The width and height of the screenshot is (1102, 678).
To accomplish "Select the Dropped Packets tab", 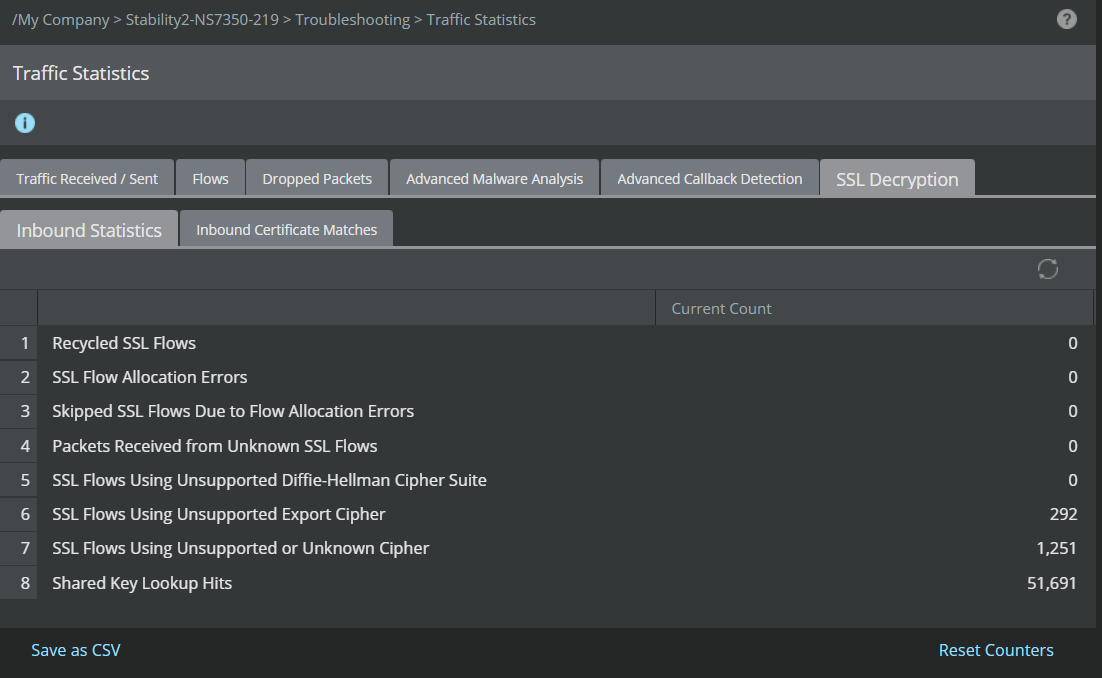I will click(x=317, y=178).
